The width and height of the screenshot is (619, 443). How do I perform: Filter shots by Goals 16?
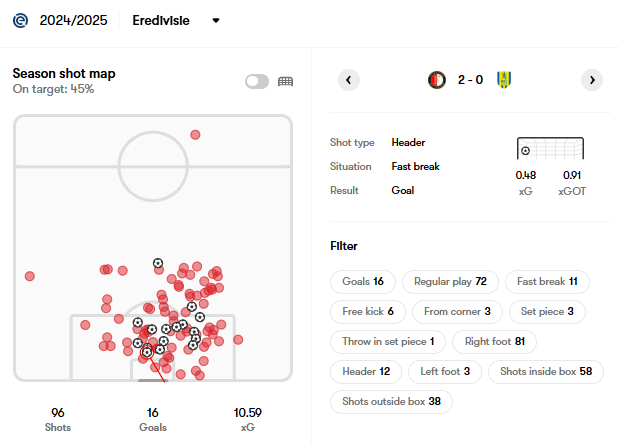click(x=363, y=281)
